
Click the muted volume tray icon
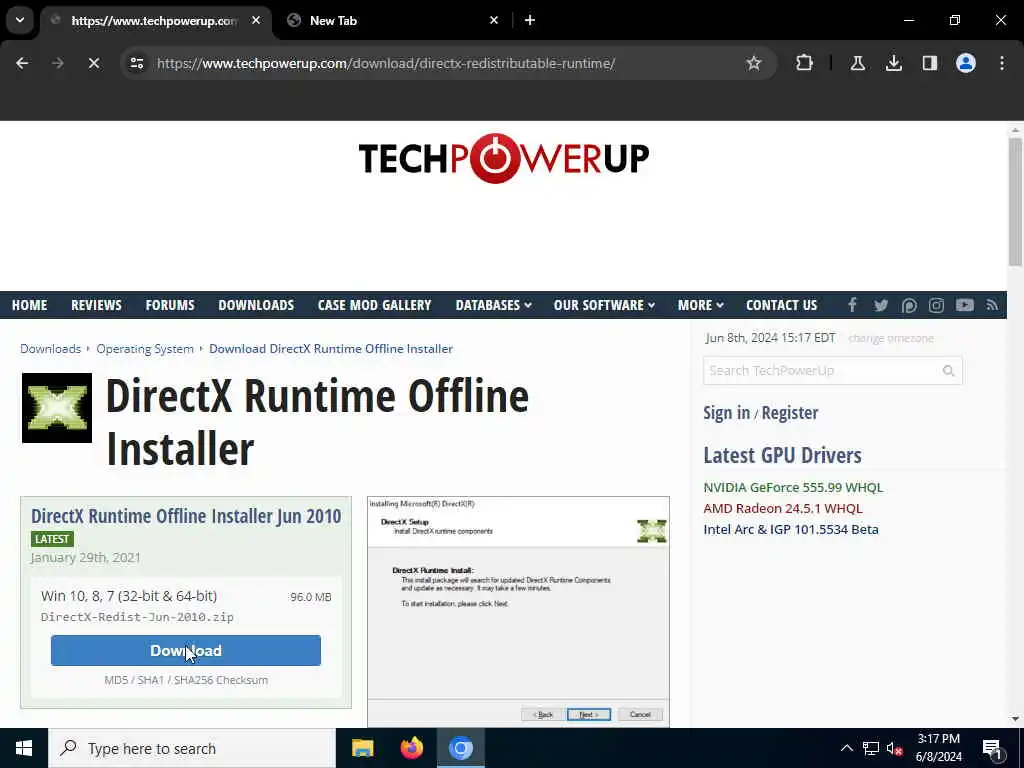pos(894,748)
